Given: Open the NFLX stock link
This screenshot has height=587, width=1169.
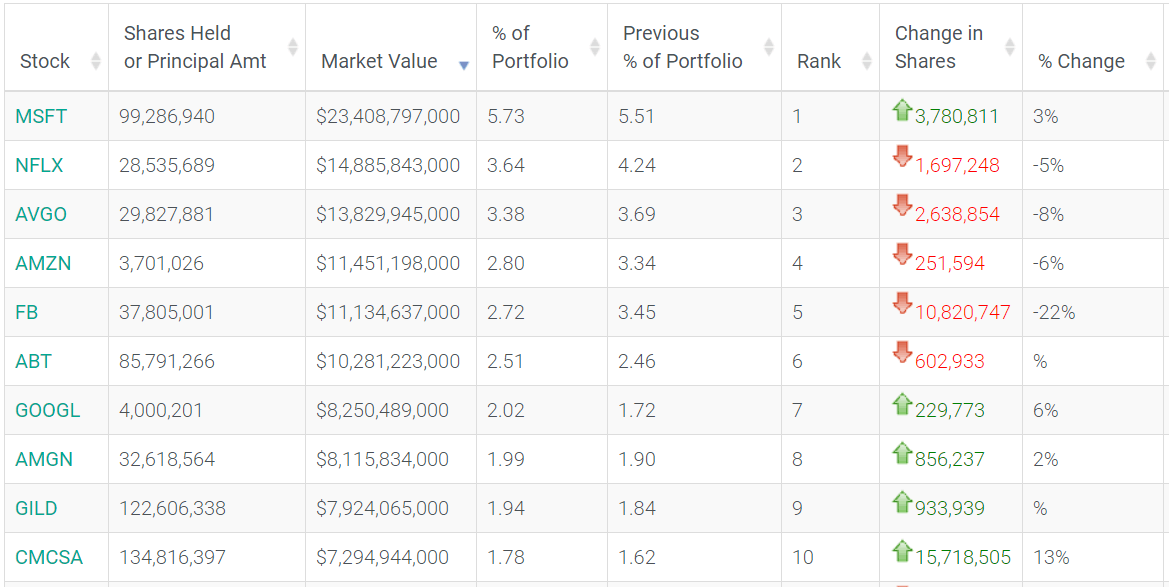Looking at the screenshot, I should 39,165.
